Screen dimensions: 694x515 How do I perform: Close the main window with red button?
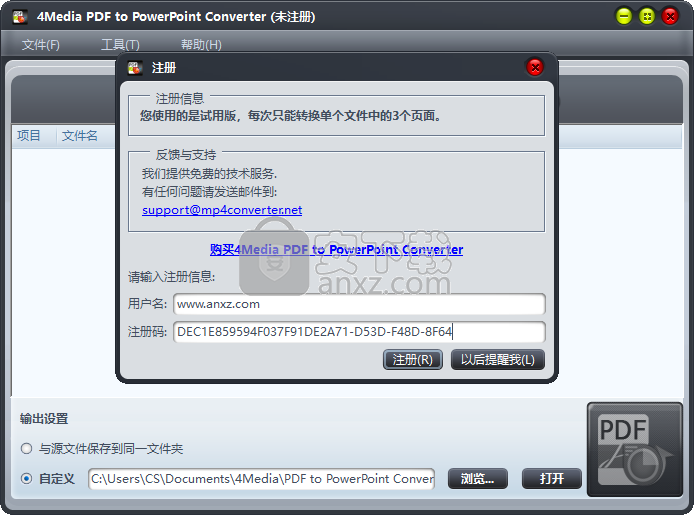(670, 17)
